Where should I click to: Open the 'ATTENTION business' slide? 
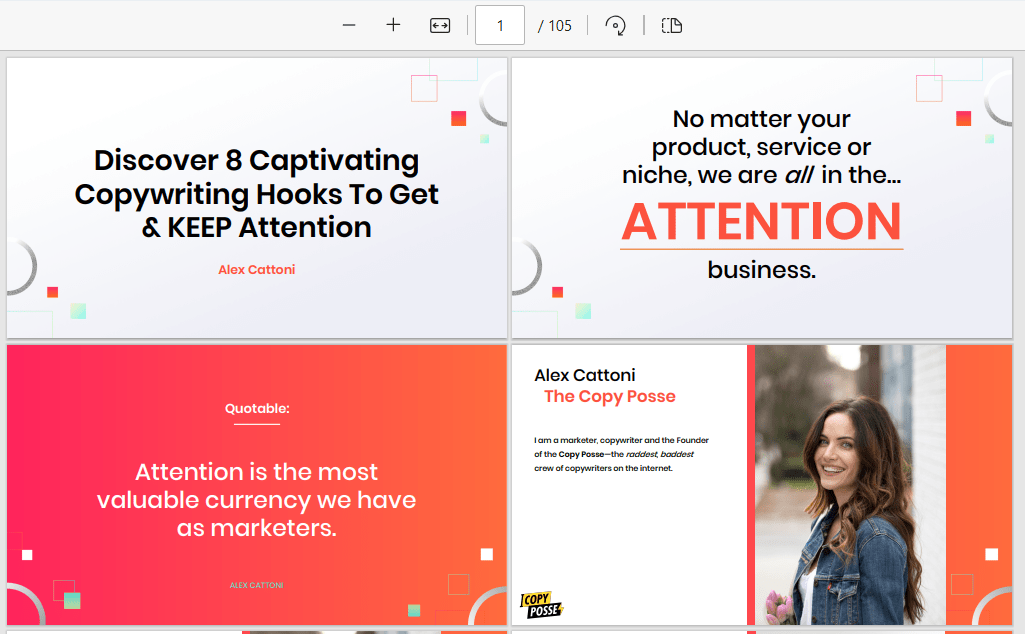762,198
